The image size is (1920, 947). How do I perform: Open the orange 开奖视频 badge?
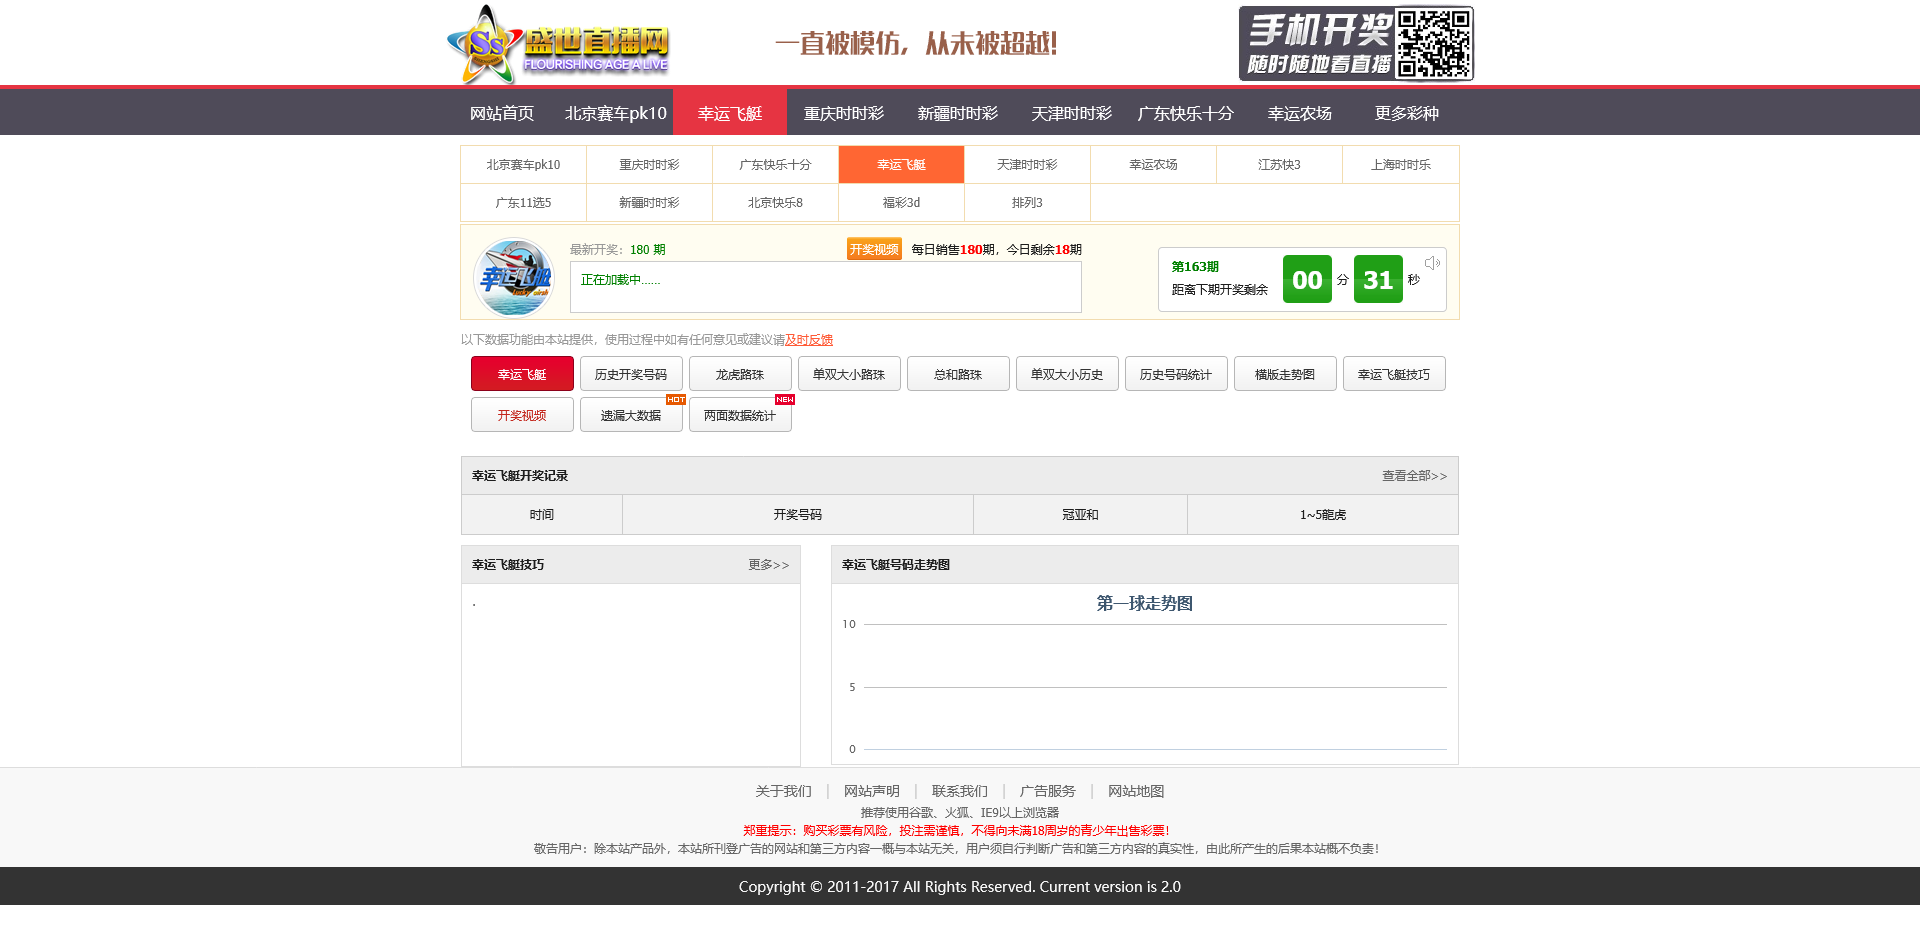[x=873, y=249]
